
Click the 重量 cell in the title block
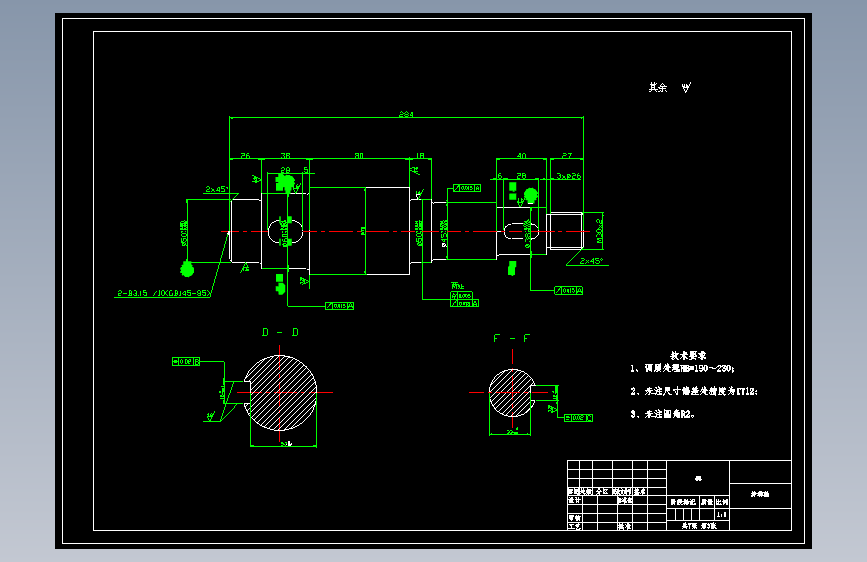pos(707,502)
